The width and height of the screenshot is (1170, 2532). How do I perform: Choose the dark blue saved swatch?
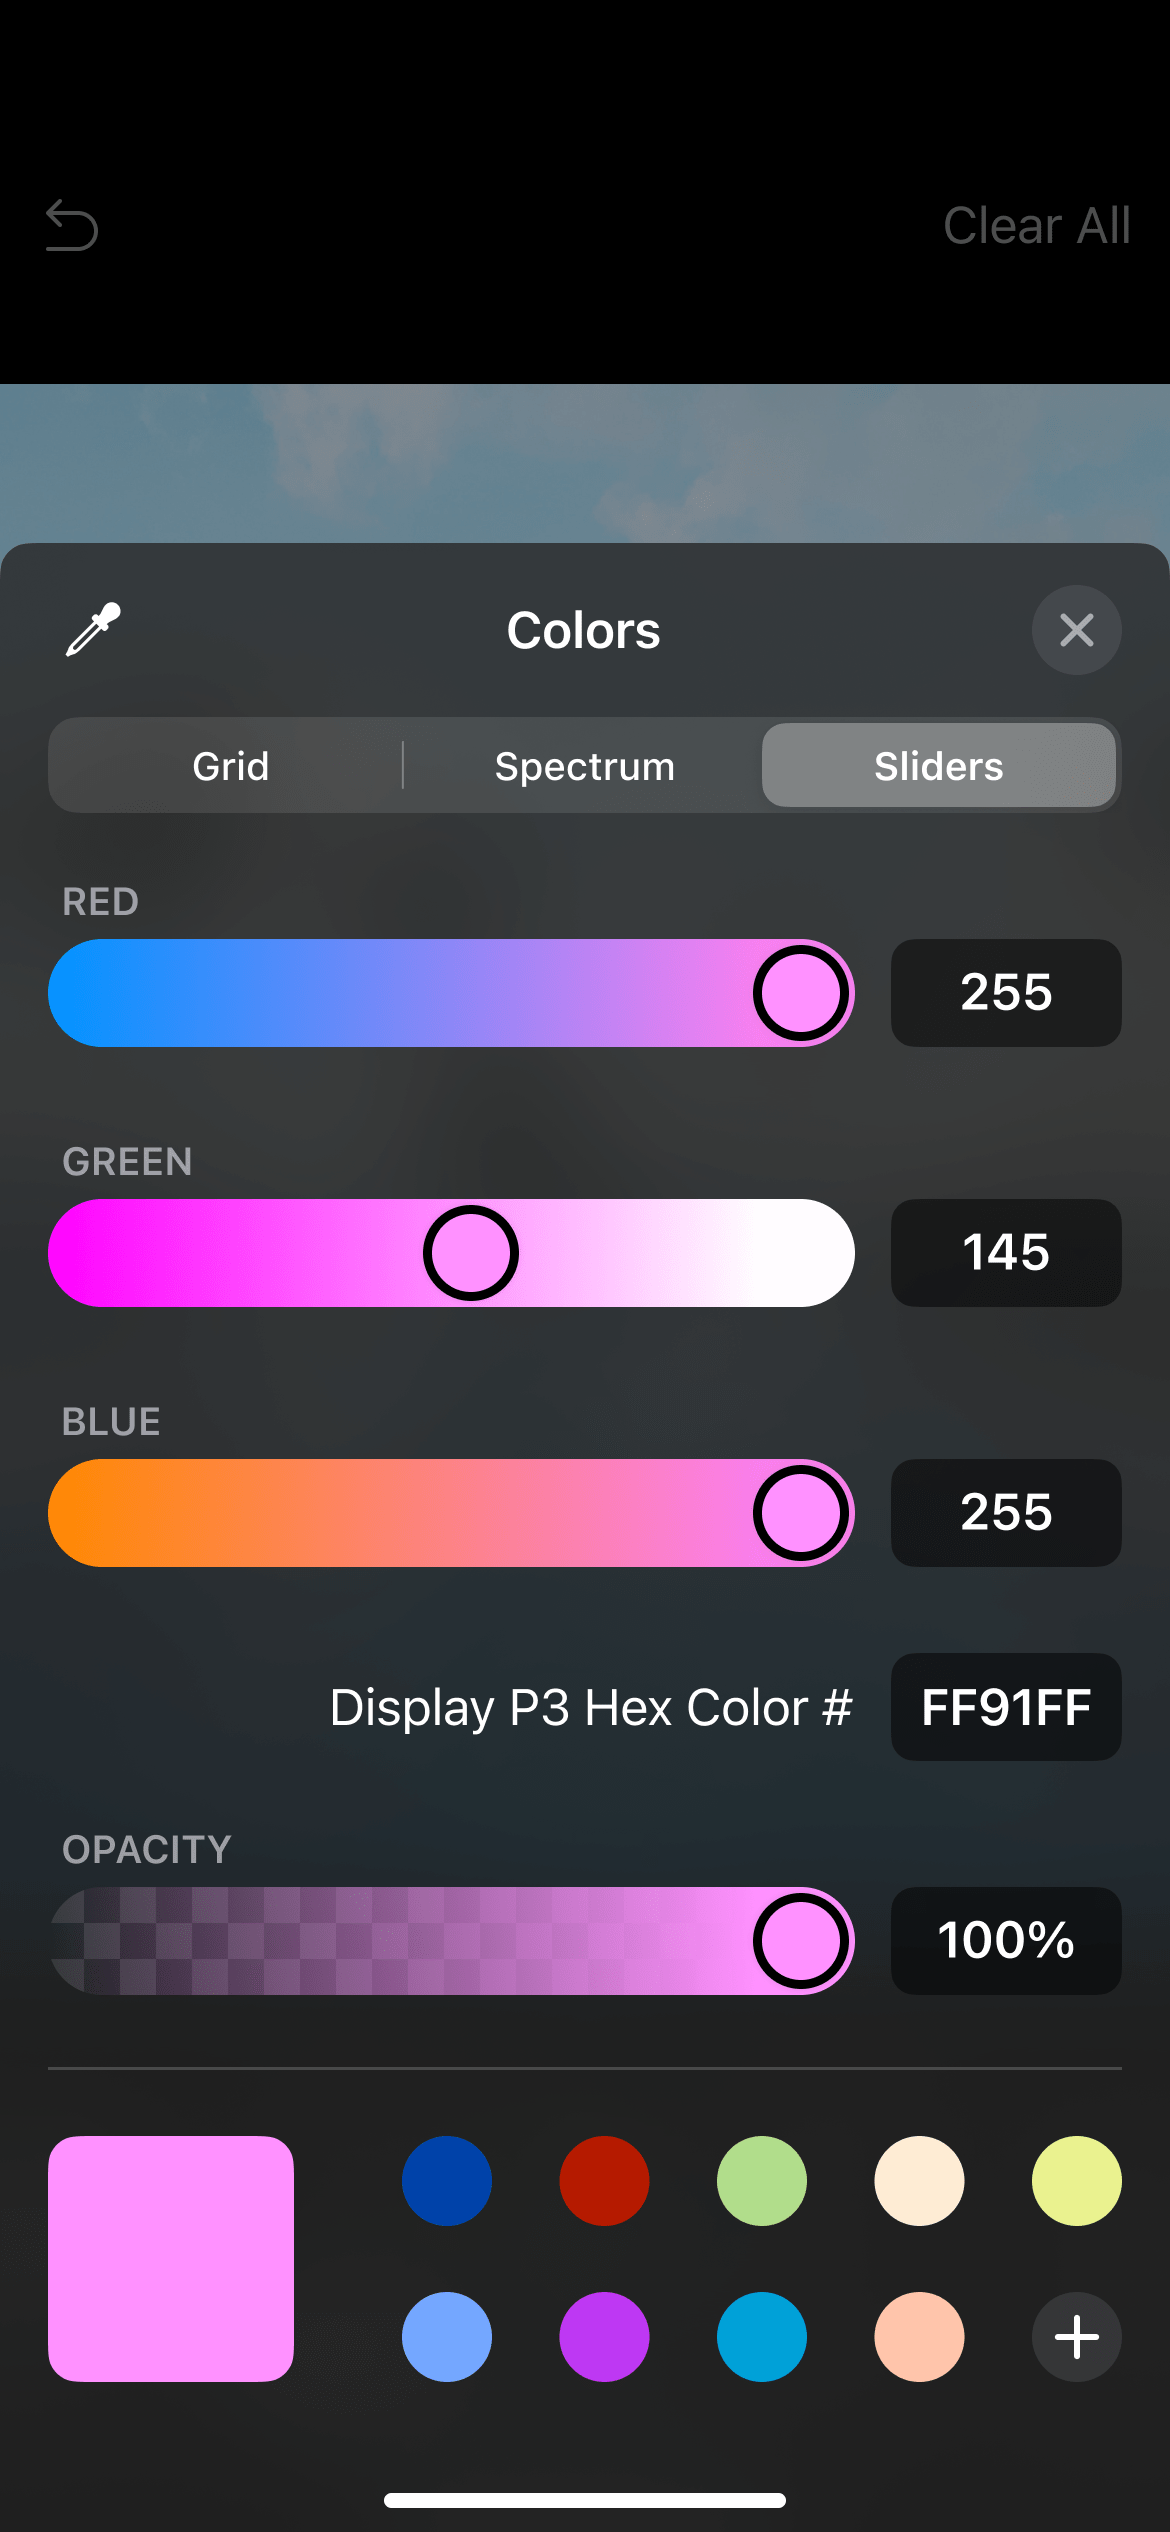447,2181
